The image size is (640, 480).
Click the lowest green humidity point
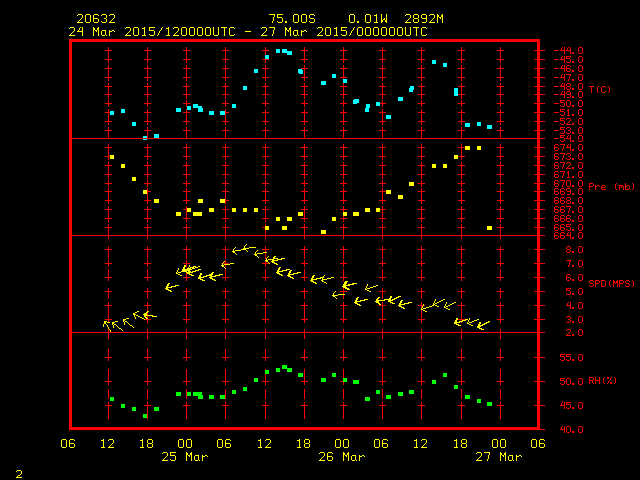145,416
